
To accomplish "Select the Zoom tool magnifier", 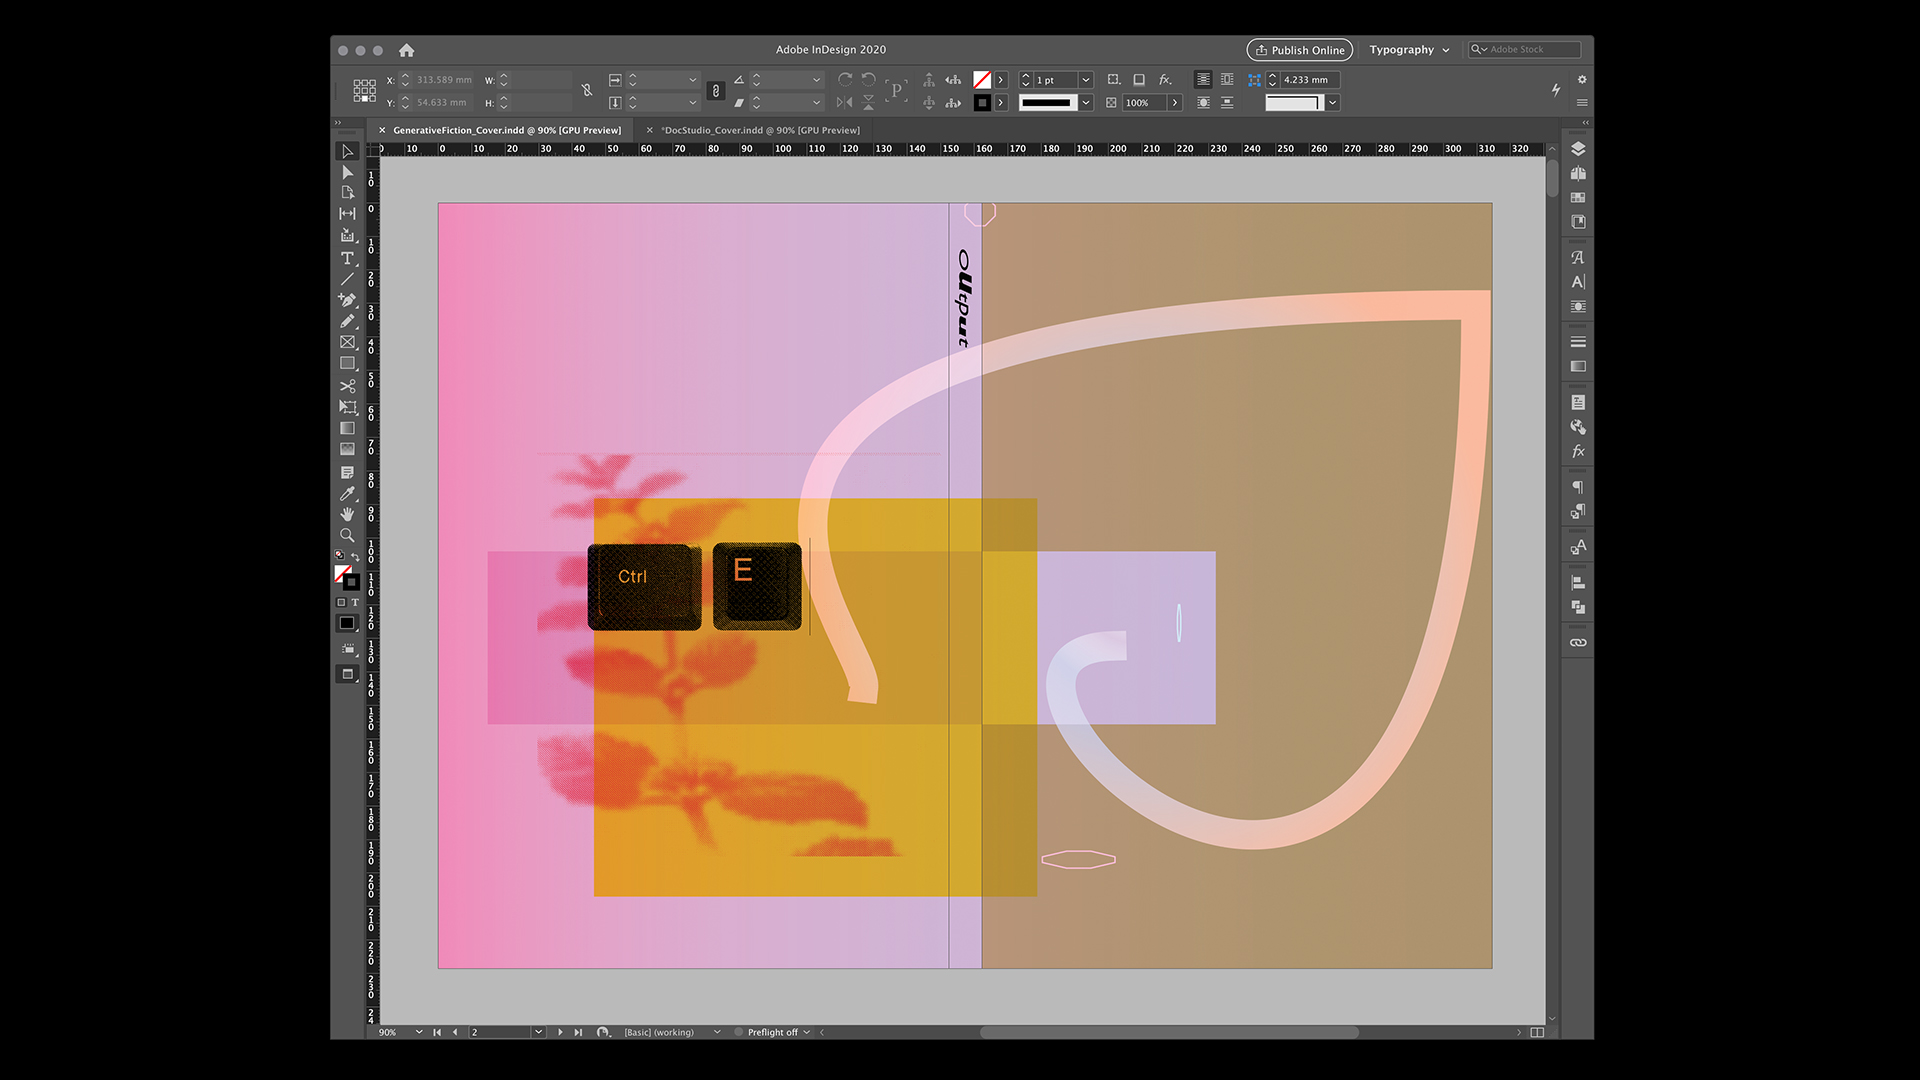I will pyautogui.click(x=347, y=536).
